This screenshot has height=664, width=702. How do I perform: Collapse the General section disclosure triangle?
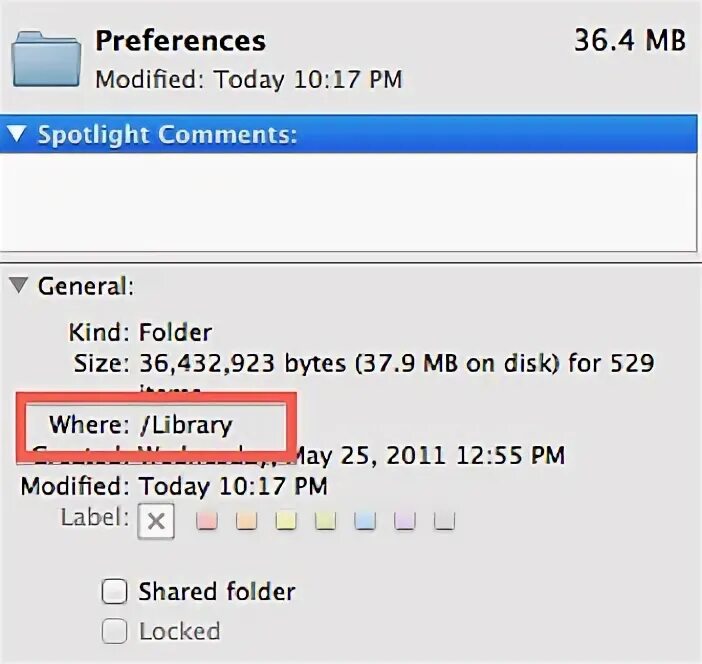coord(19,286)
